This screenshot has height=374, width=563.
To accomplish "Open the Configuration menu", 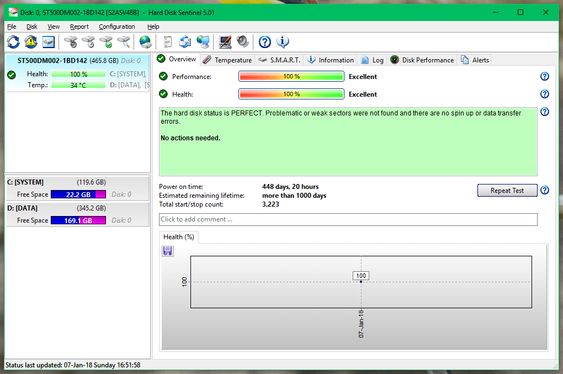I will [117, 27].
